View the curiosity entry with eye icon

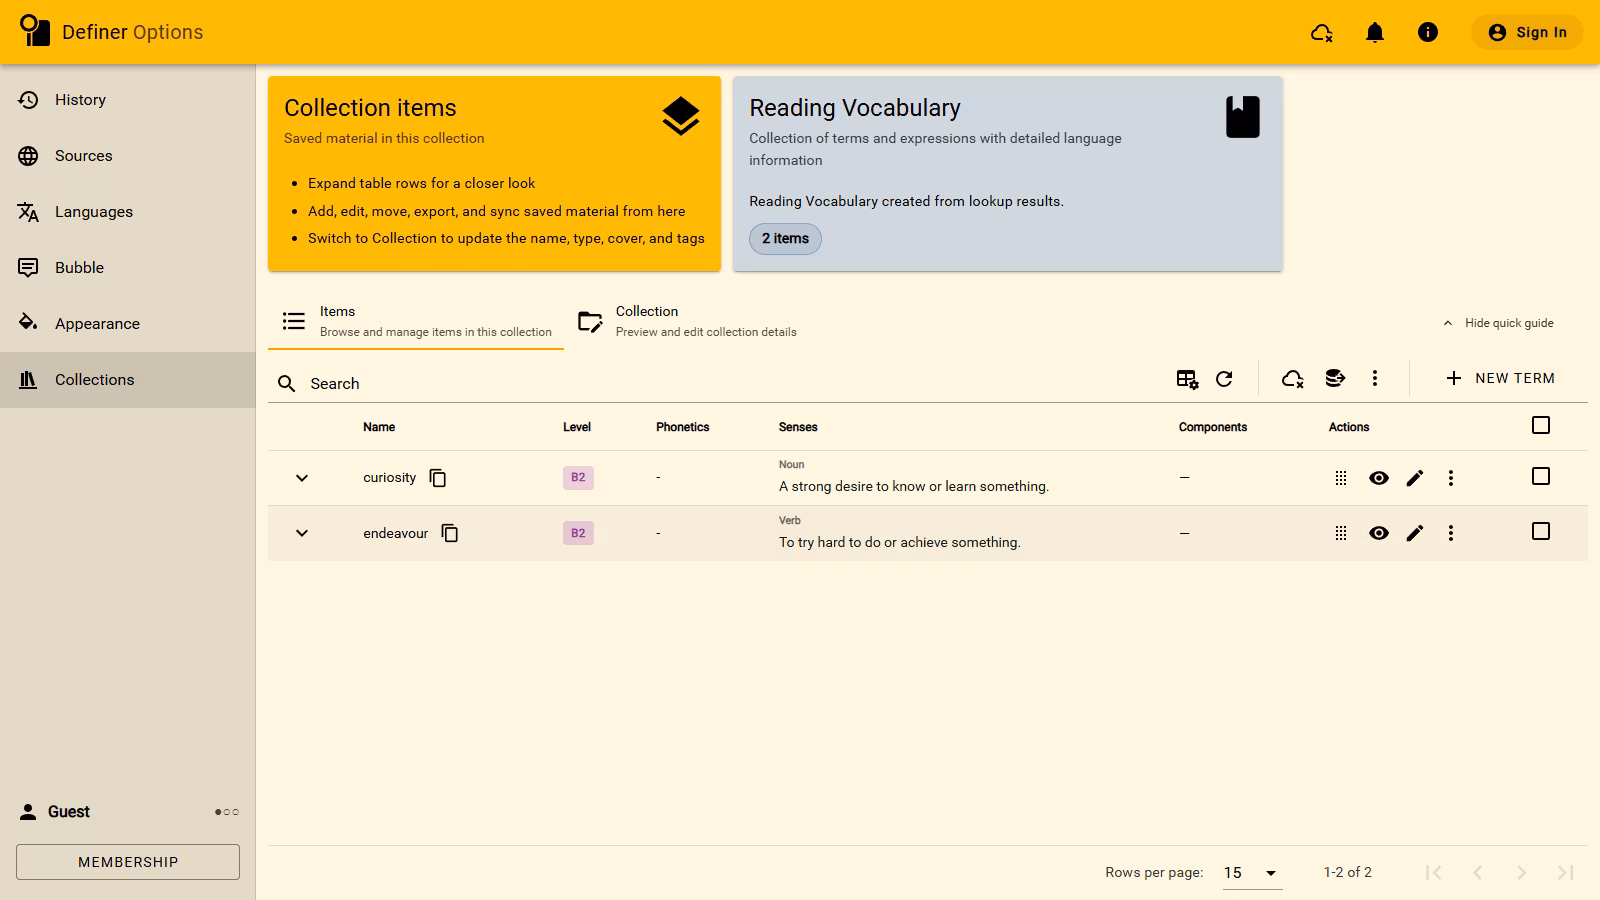(x=1379, y=478)
